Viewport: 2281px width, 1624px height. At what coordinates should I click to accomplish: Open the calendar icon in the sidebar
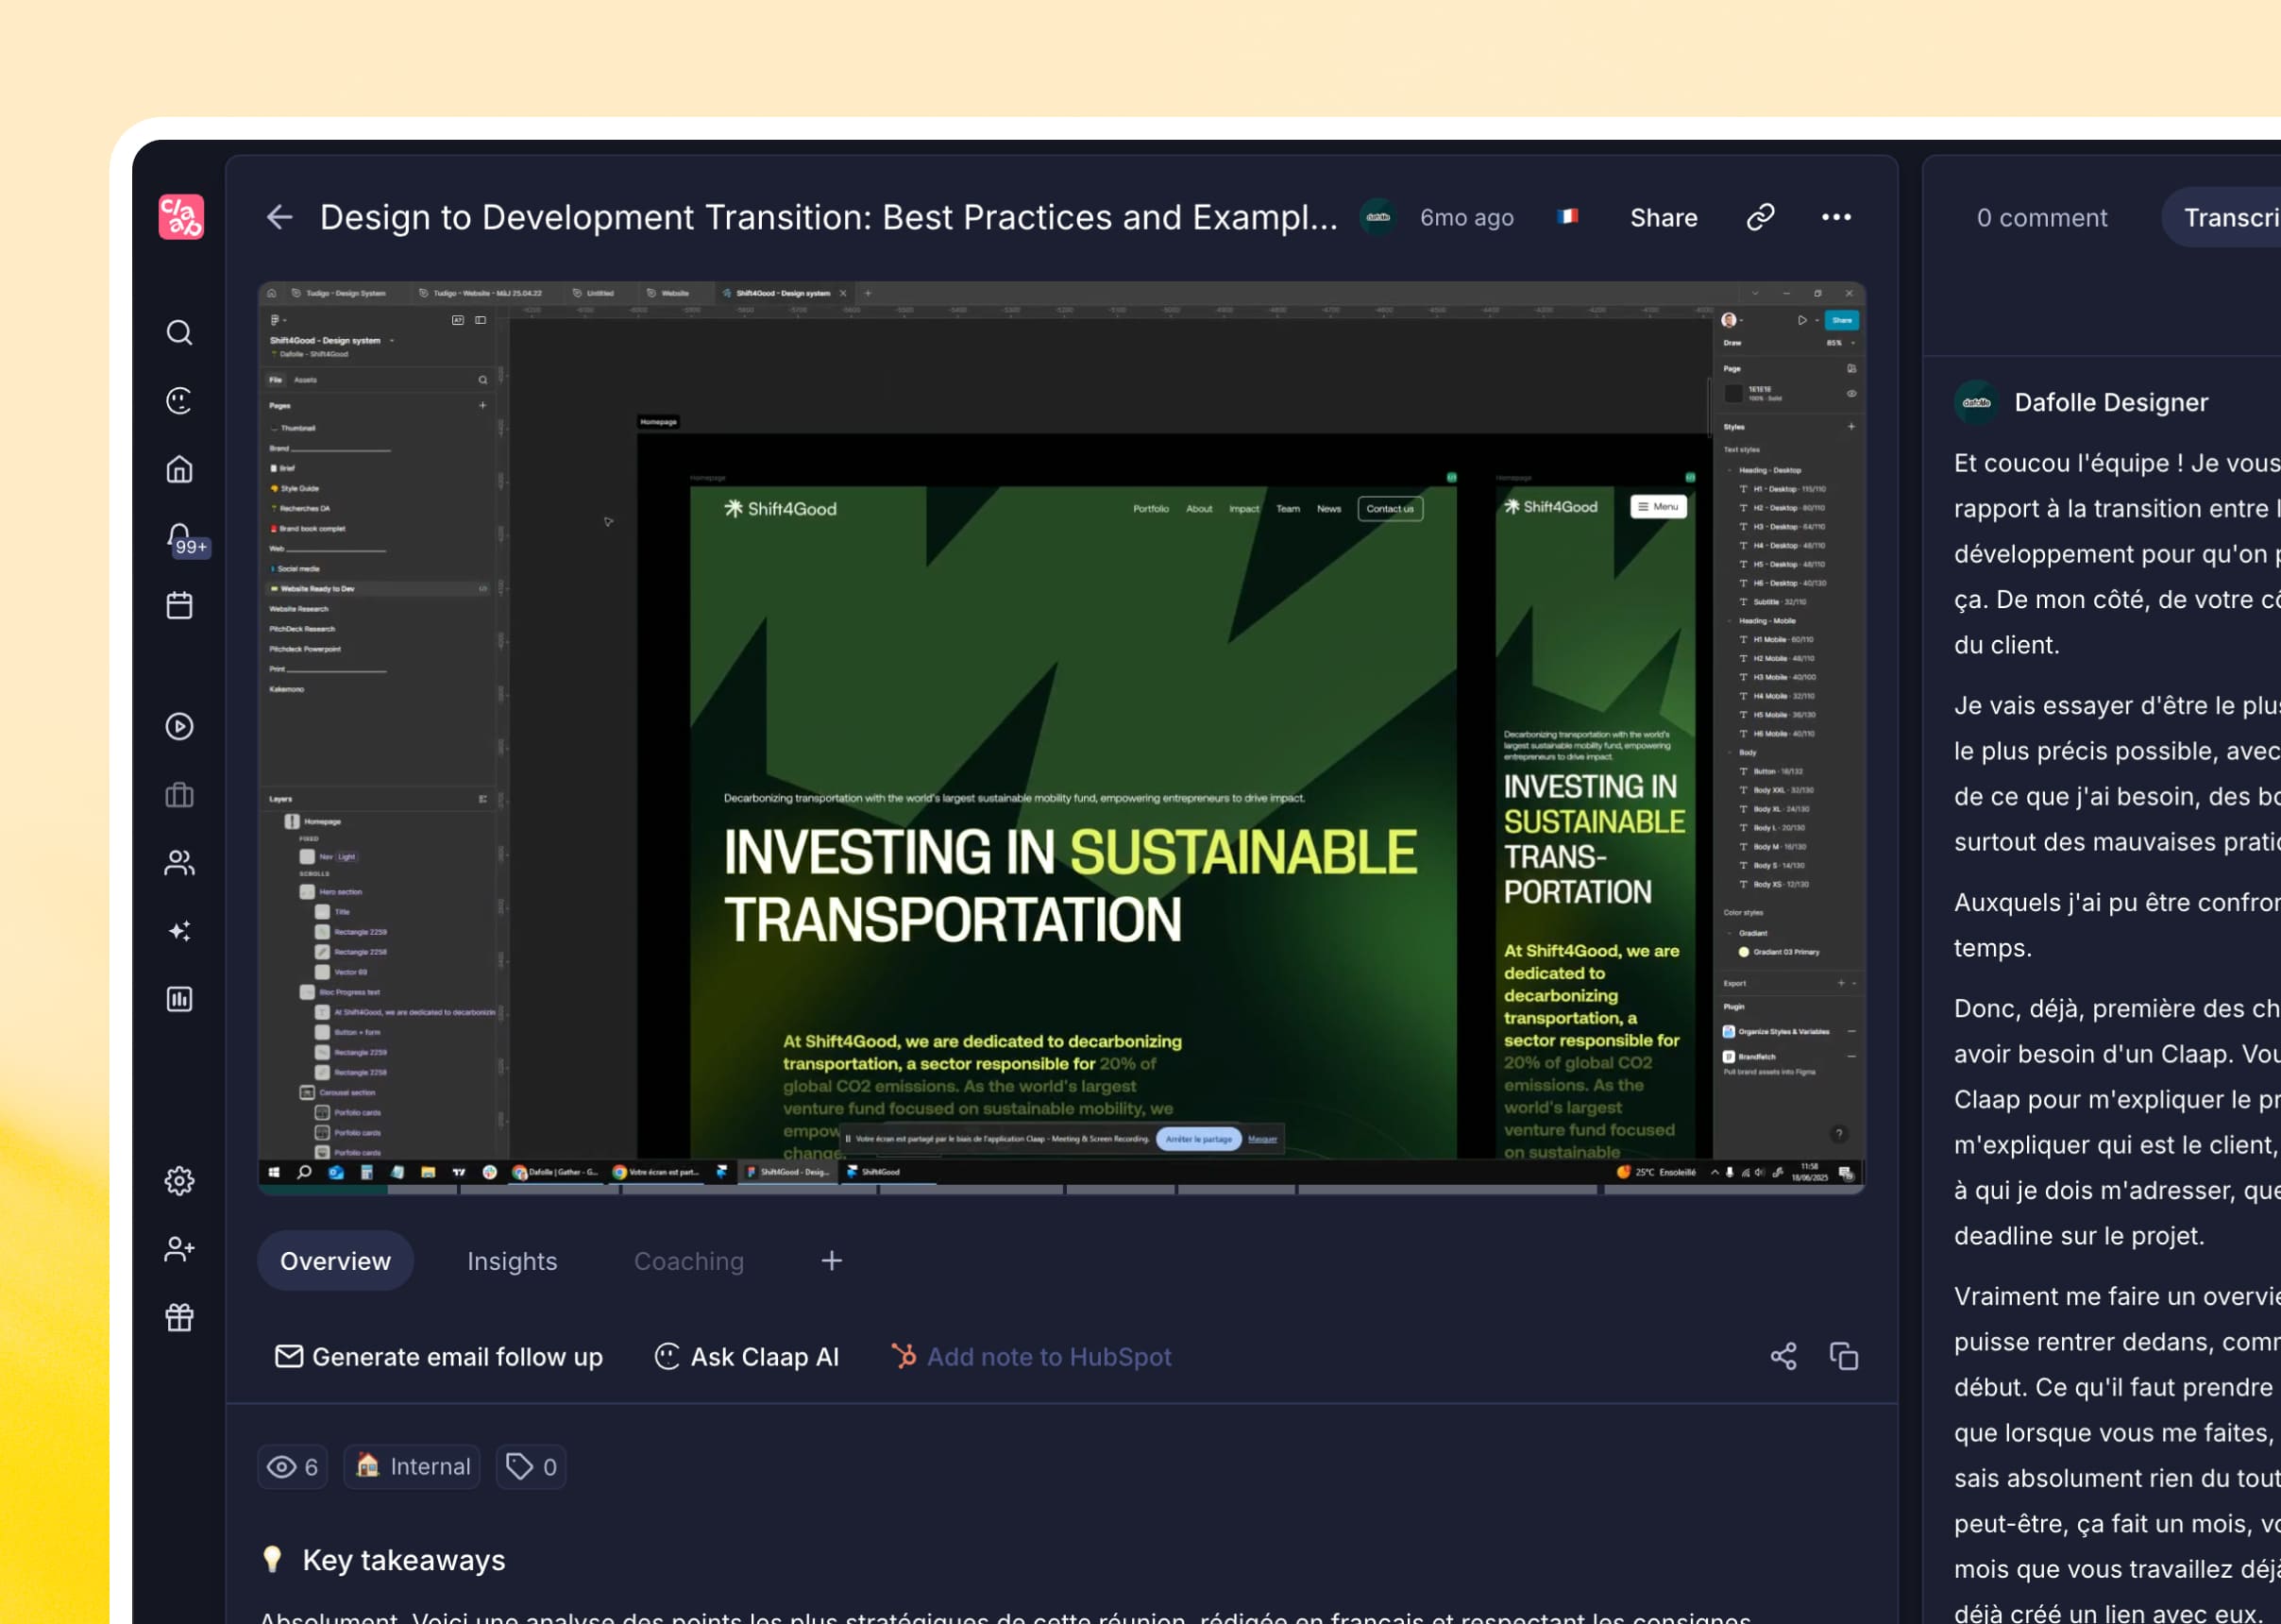tap(179, 605)
